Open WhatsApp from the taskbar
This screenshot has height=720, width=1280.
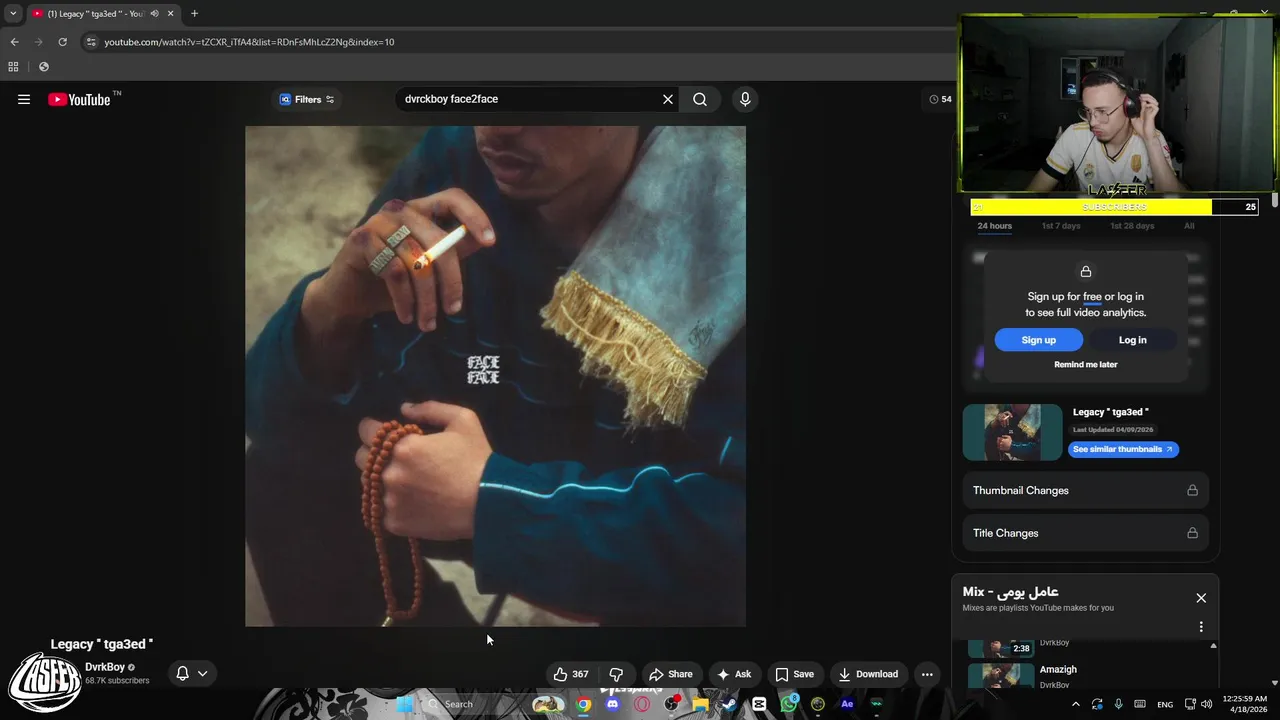(789, 704)
